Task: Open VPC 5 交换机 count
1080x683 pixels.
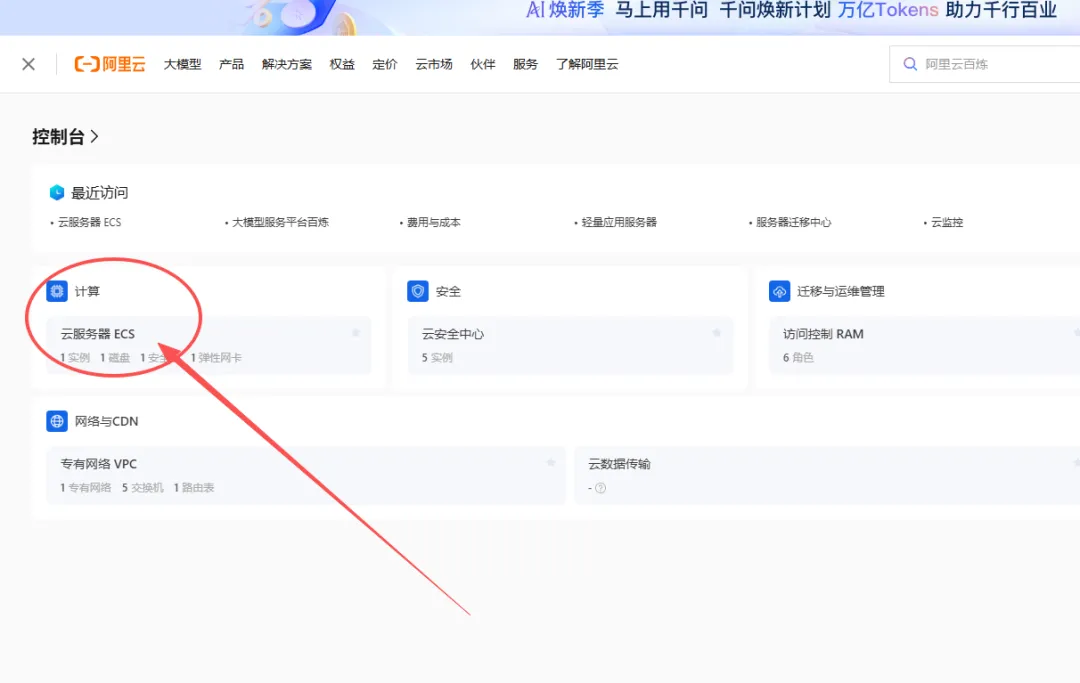Action: click(143, 487)
